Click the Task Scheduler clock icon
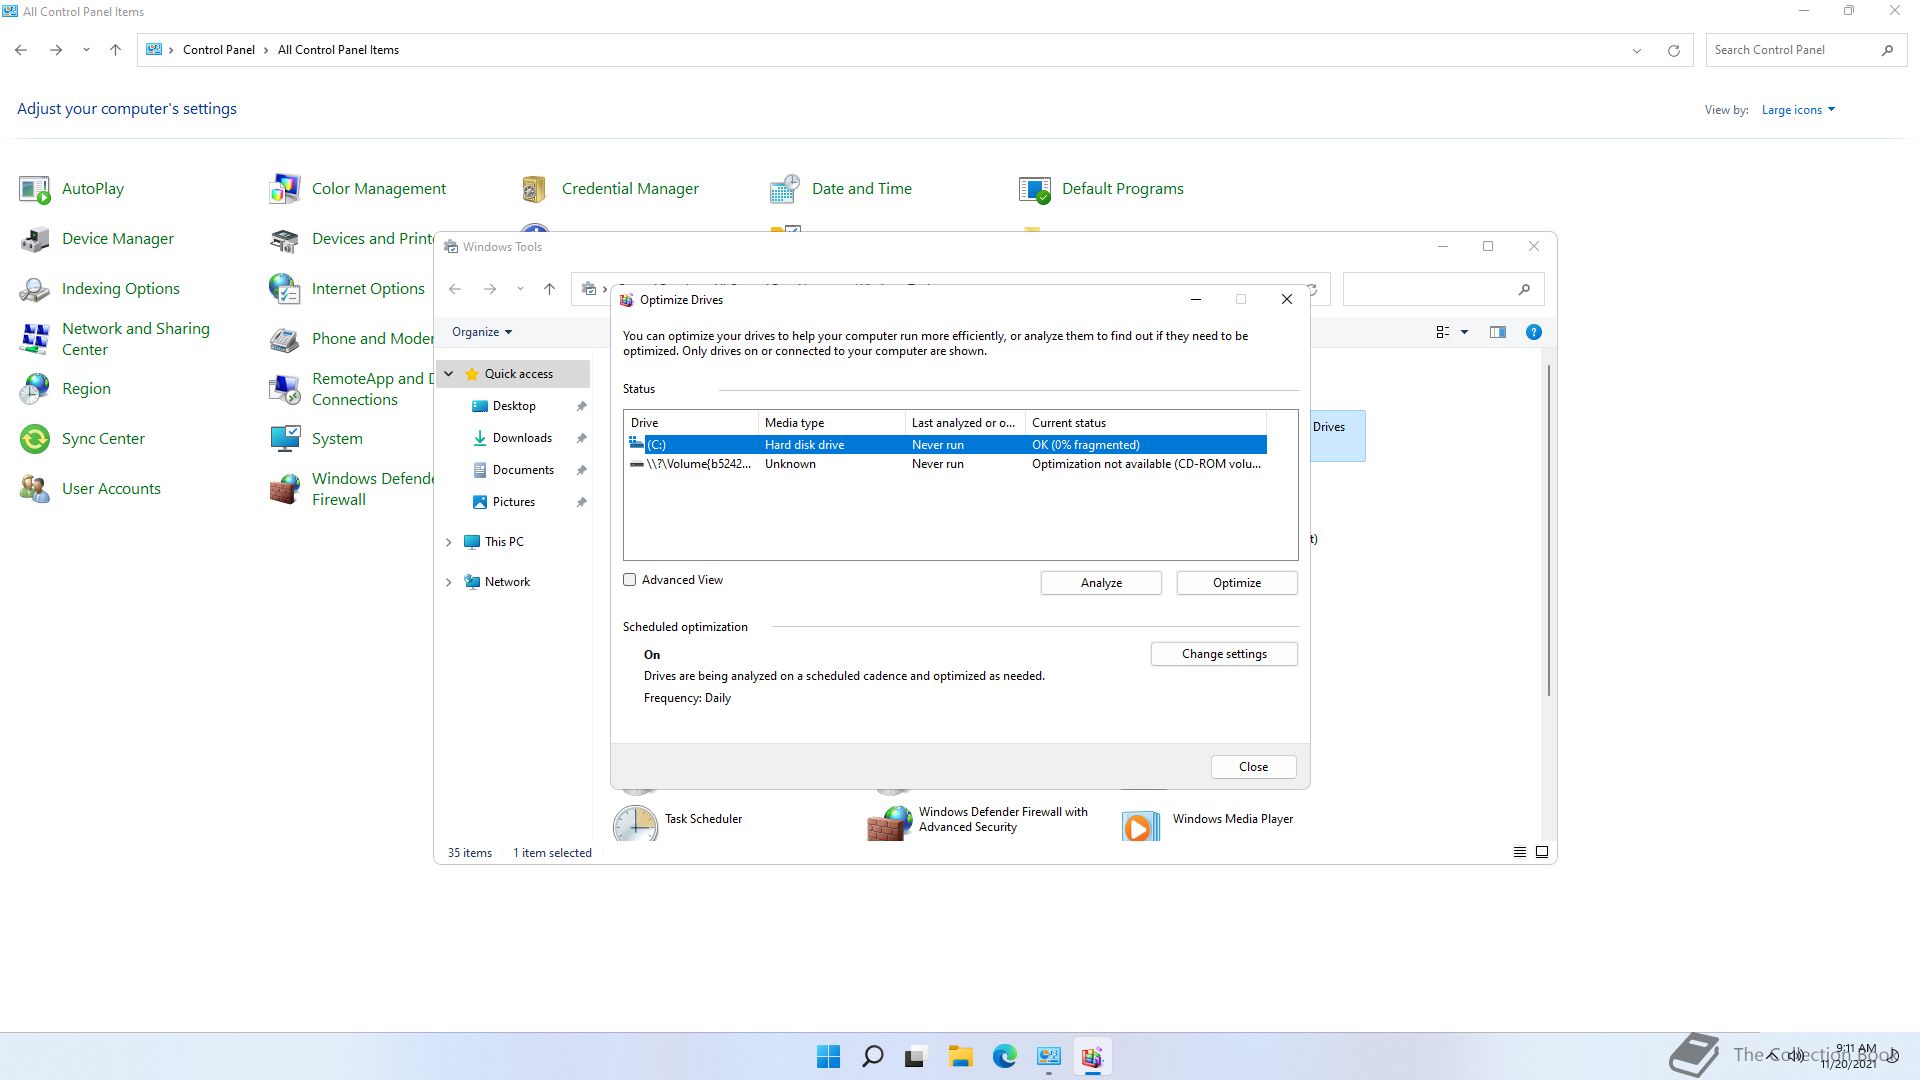The width and height of the screenshot is (1920, 1080). point(635,823)
